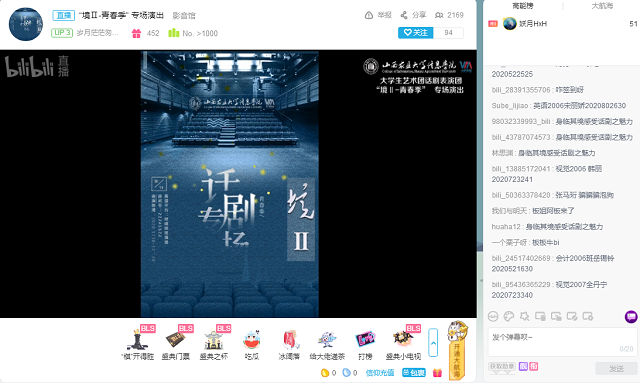Screen dimensions: 640x383
Task: Select the 盛典门票 gift
Action: 176,343
